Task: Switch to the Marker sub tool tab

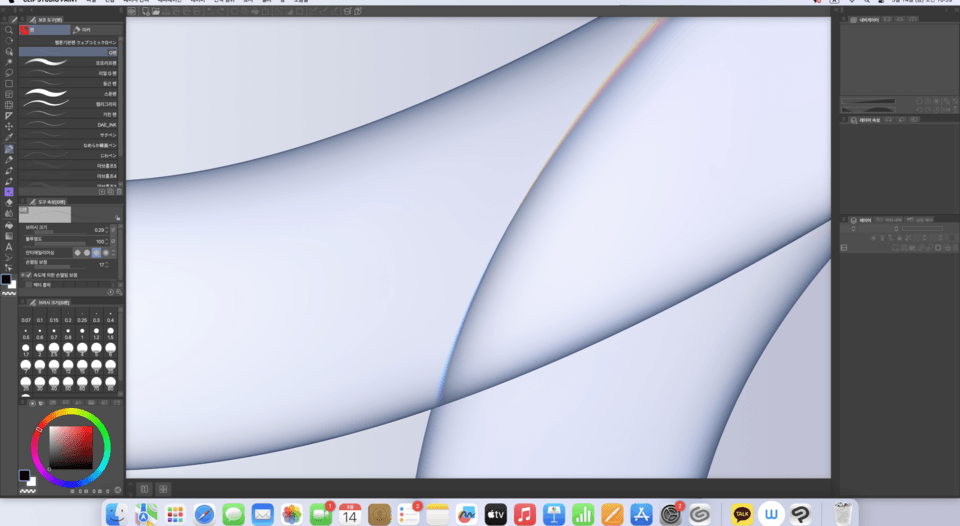Action: (x=83, y=29)
